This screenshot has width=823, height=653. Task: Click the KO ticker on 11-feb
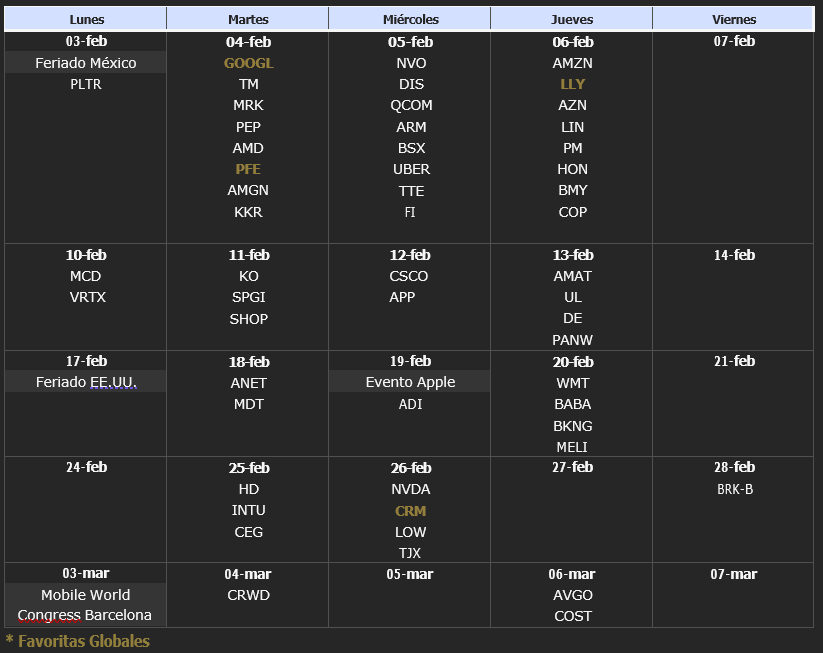pyautogui.click(x=248, y=276)
